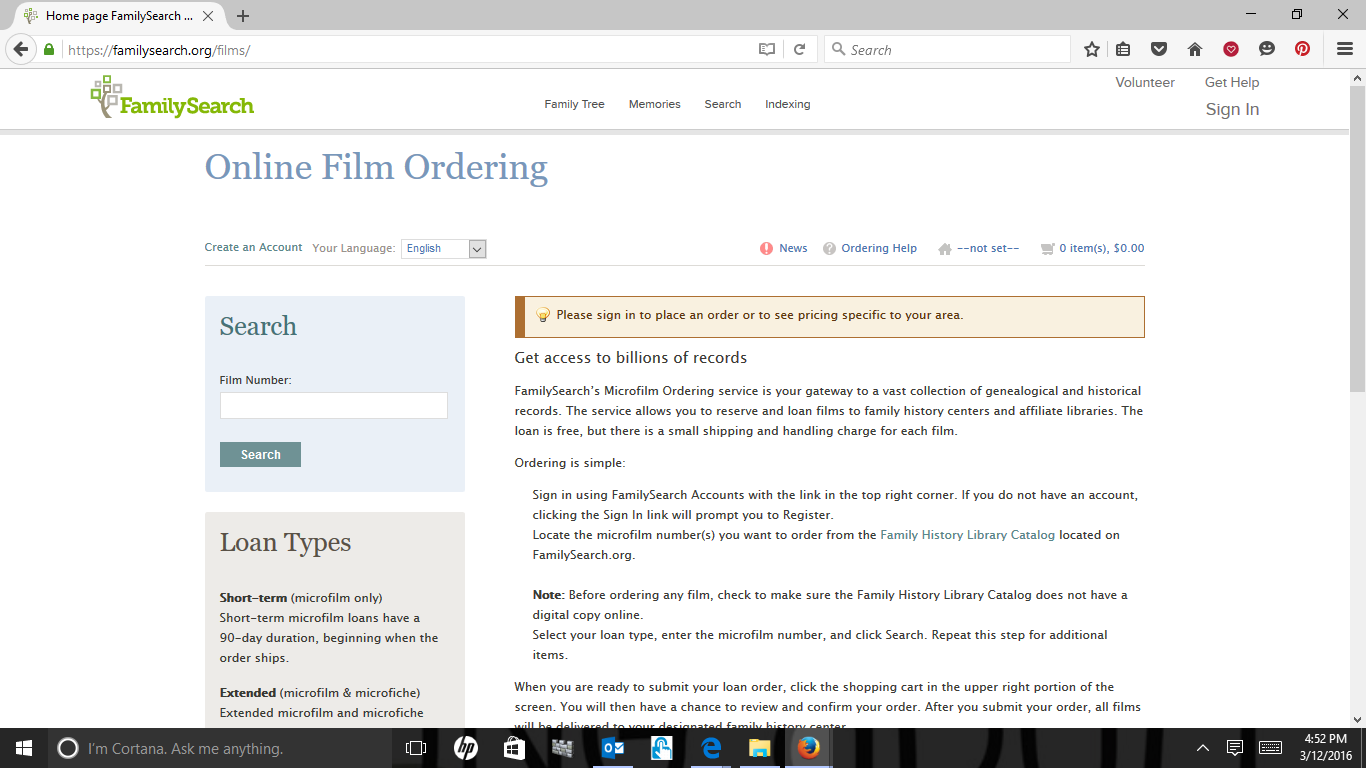Viewport: 1366px width, 768px height.
Task: Click the Ordering Help link text
Action: (x=879, y=248)
